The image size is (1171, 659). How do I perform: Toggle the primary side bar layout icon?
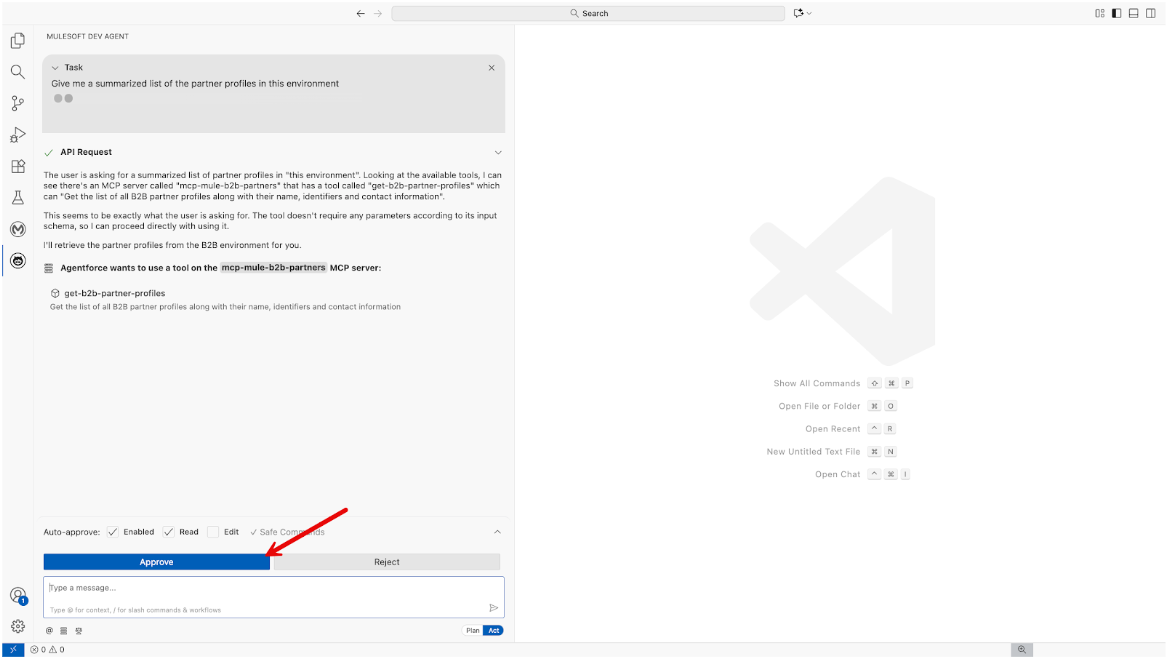coord(1116,13)
